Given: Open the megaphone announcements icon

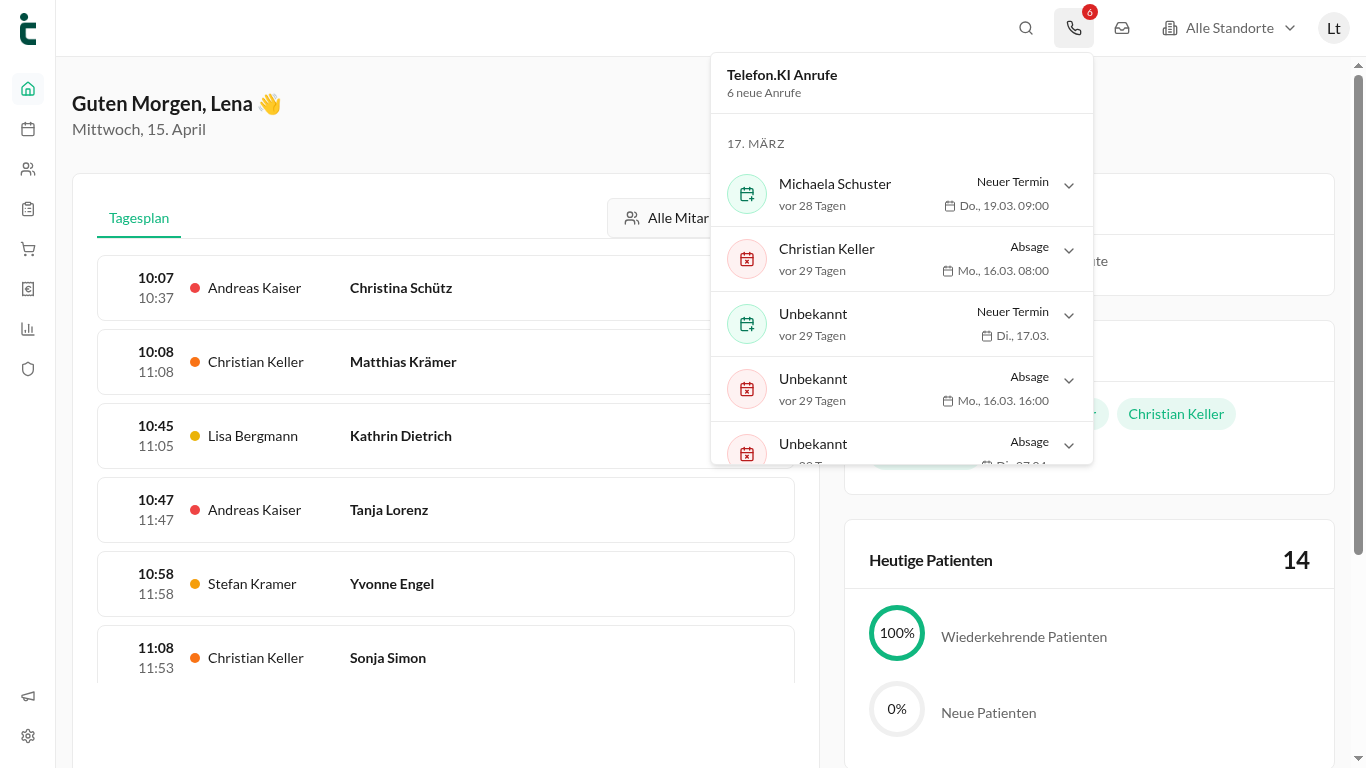Looking at the screenshot, I should pyautogui.click(x=28, y=696).
